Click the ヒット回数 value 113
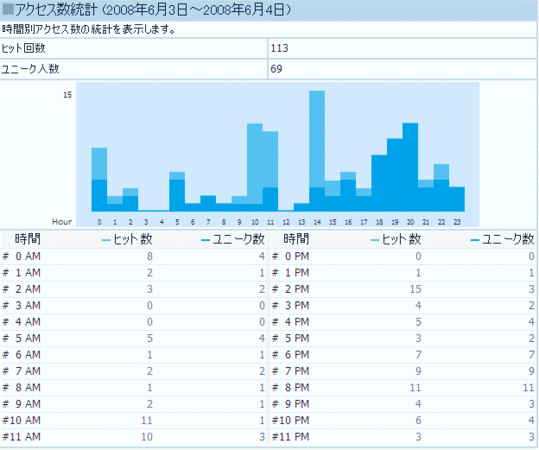Viewport: 539px width, 450px height. pyautogui.click(x=279, y=48)
